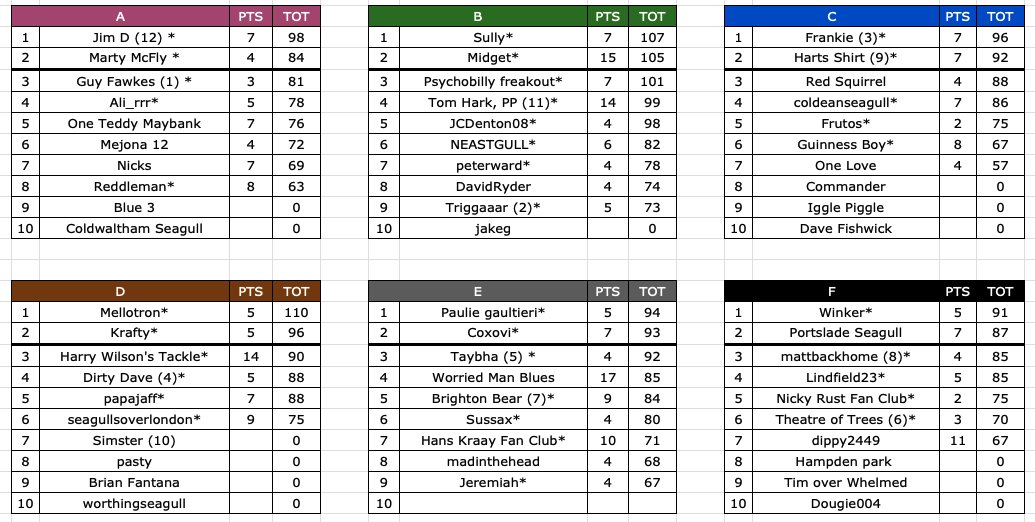Select the cell containing Jim D (12)

[135, 37]
